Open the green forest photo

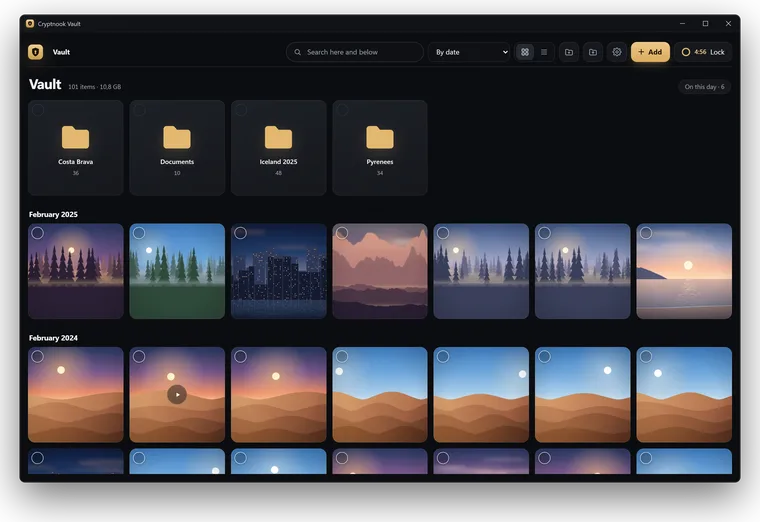point(177,271)
